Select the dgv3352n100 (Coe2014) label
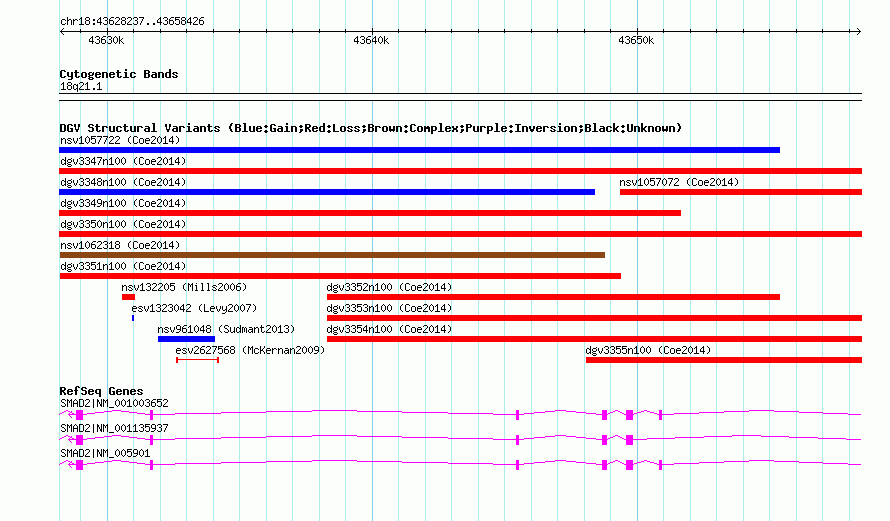 click(389, 287)
